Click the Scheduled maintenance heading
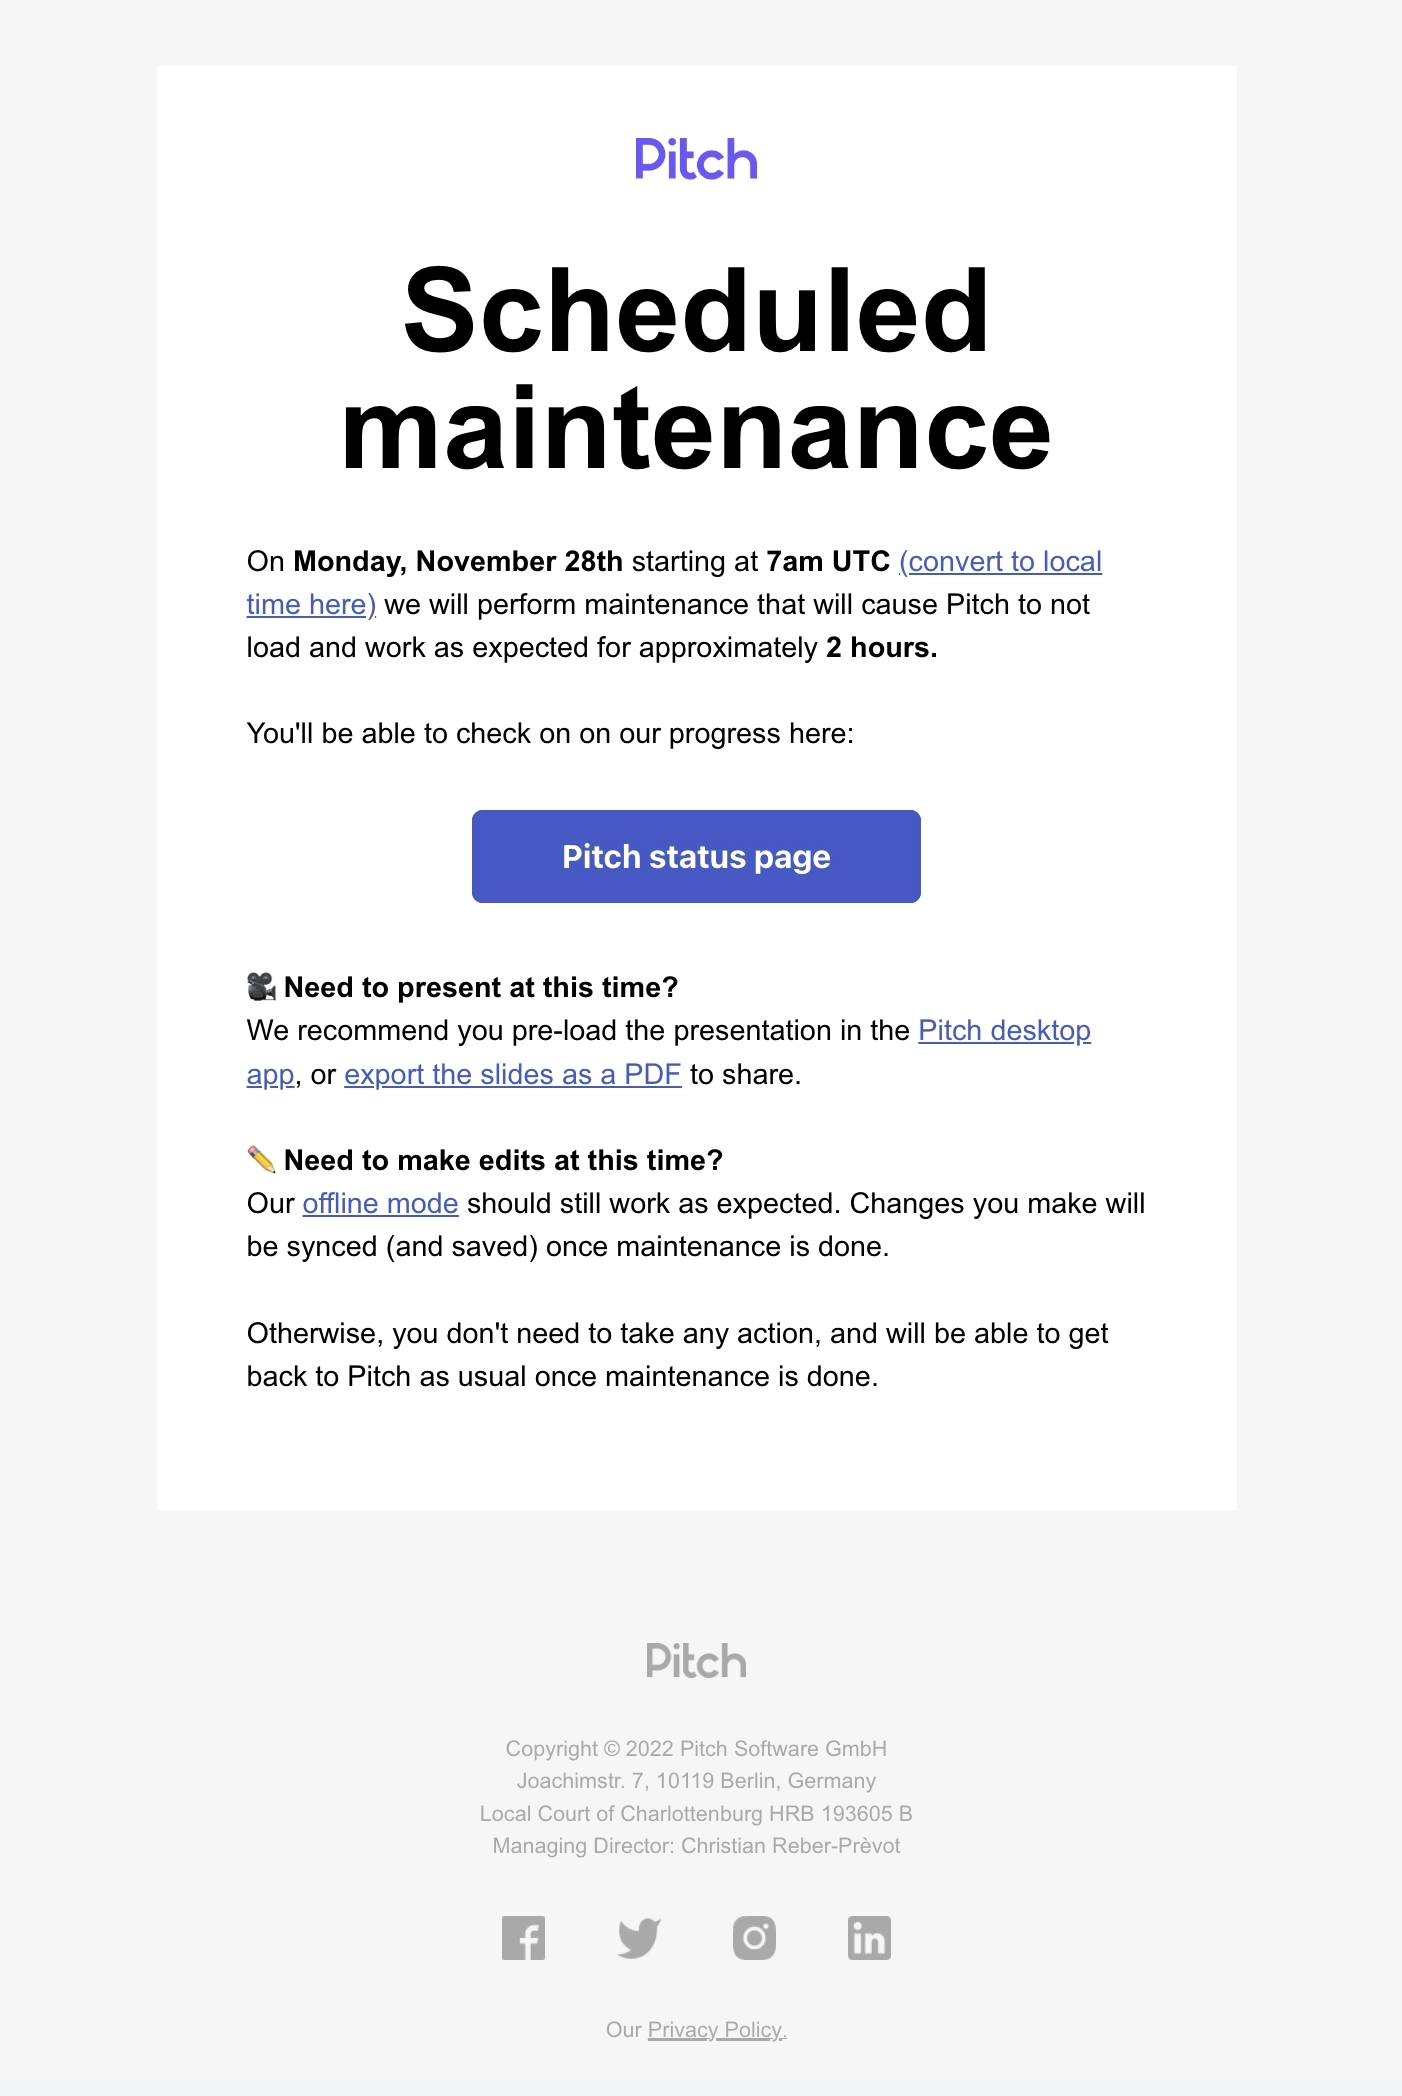The image size is (1402, 2096). coord(697,368)
